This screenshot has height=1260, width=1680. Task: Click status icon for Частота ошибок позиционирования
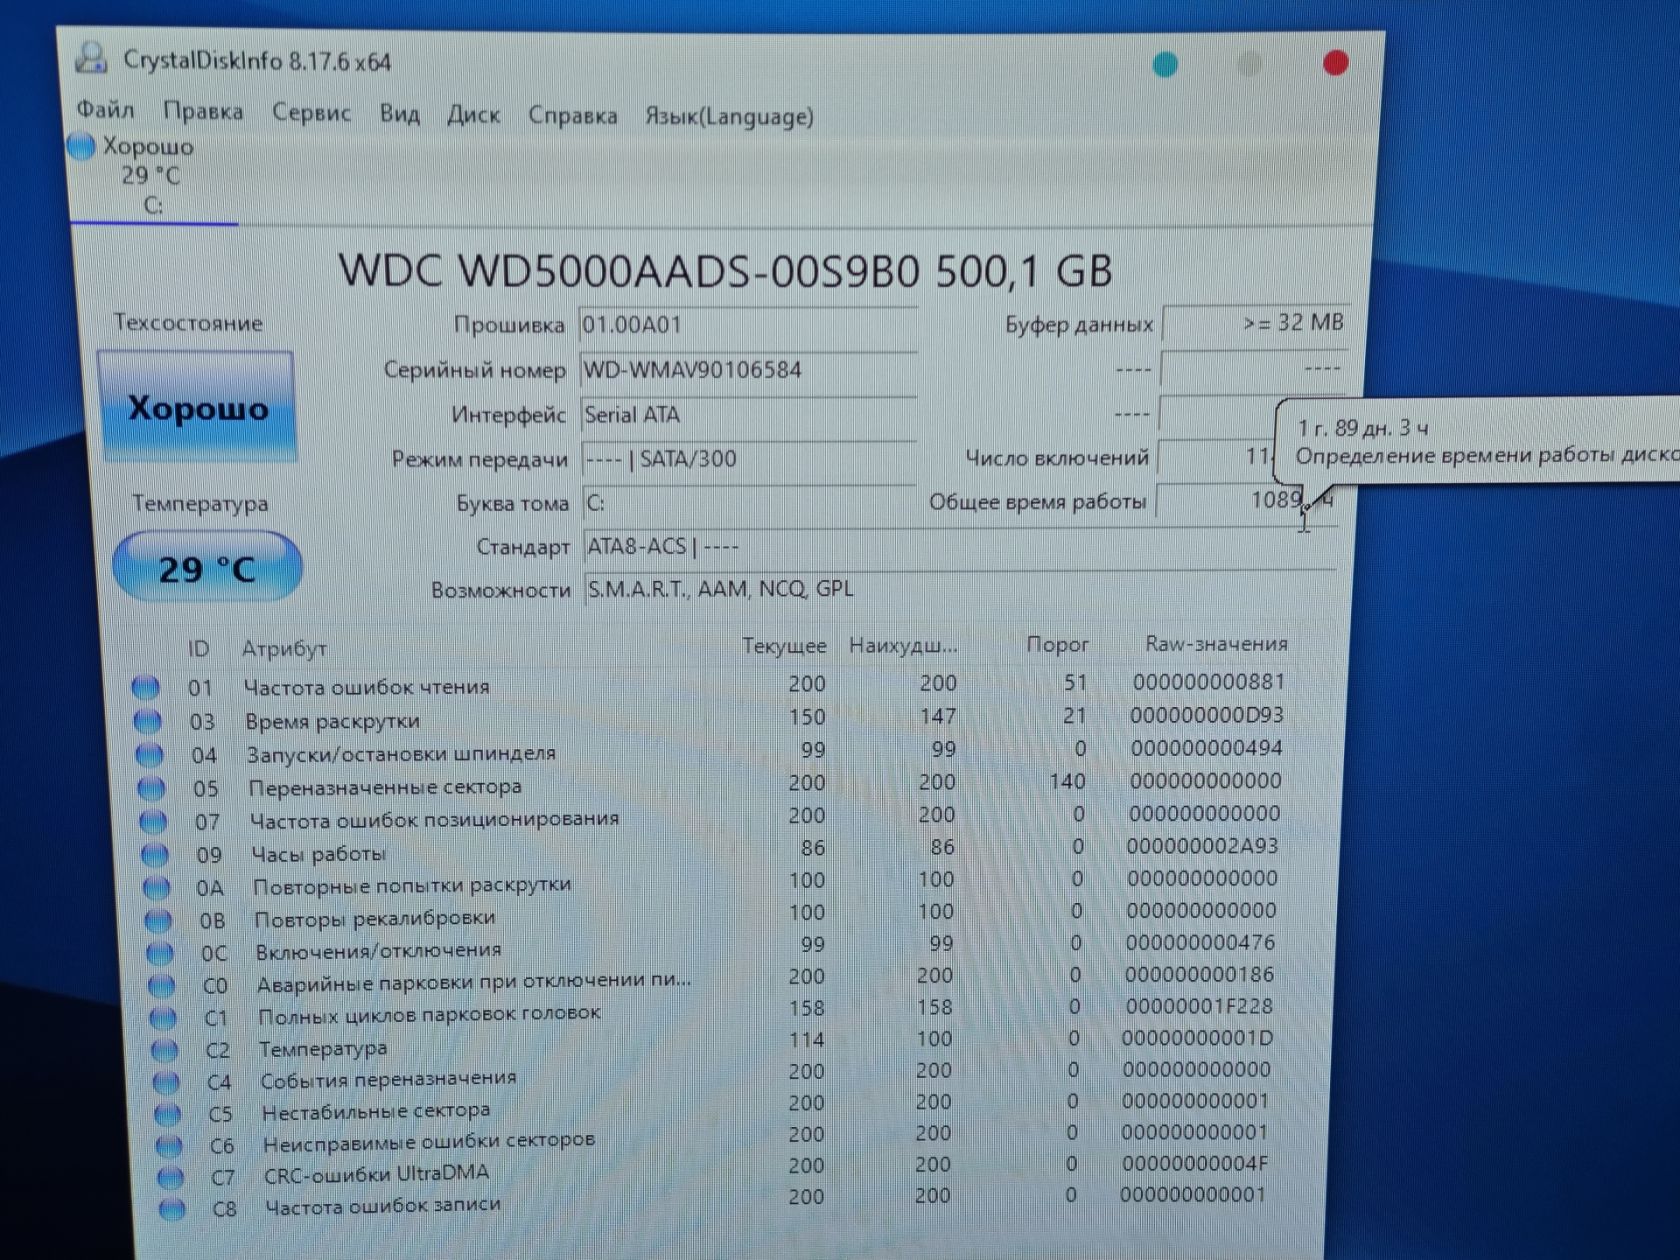(153, 821)
